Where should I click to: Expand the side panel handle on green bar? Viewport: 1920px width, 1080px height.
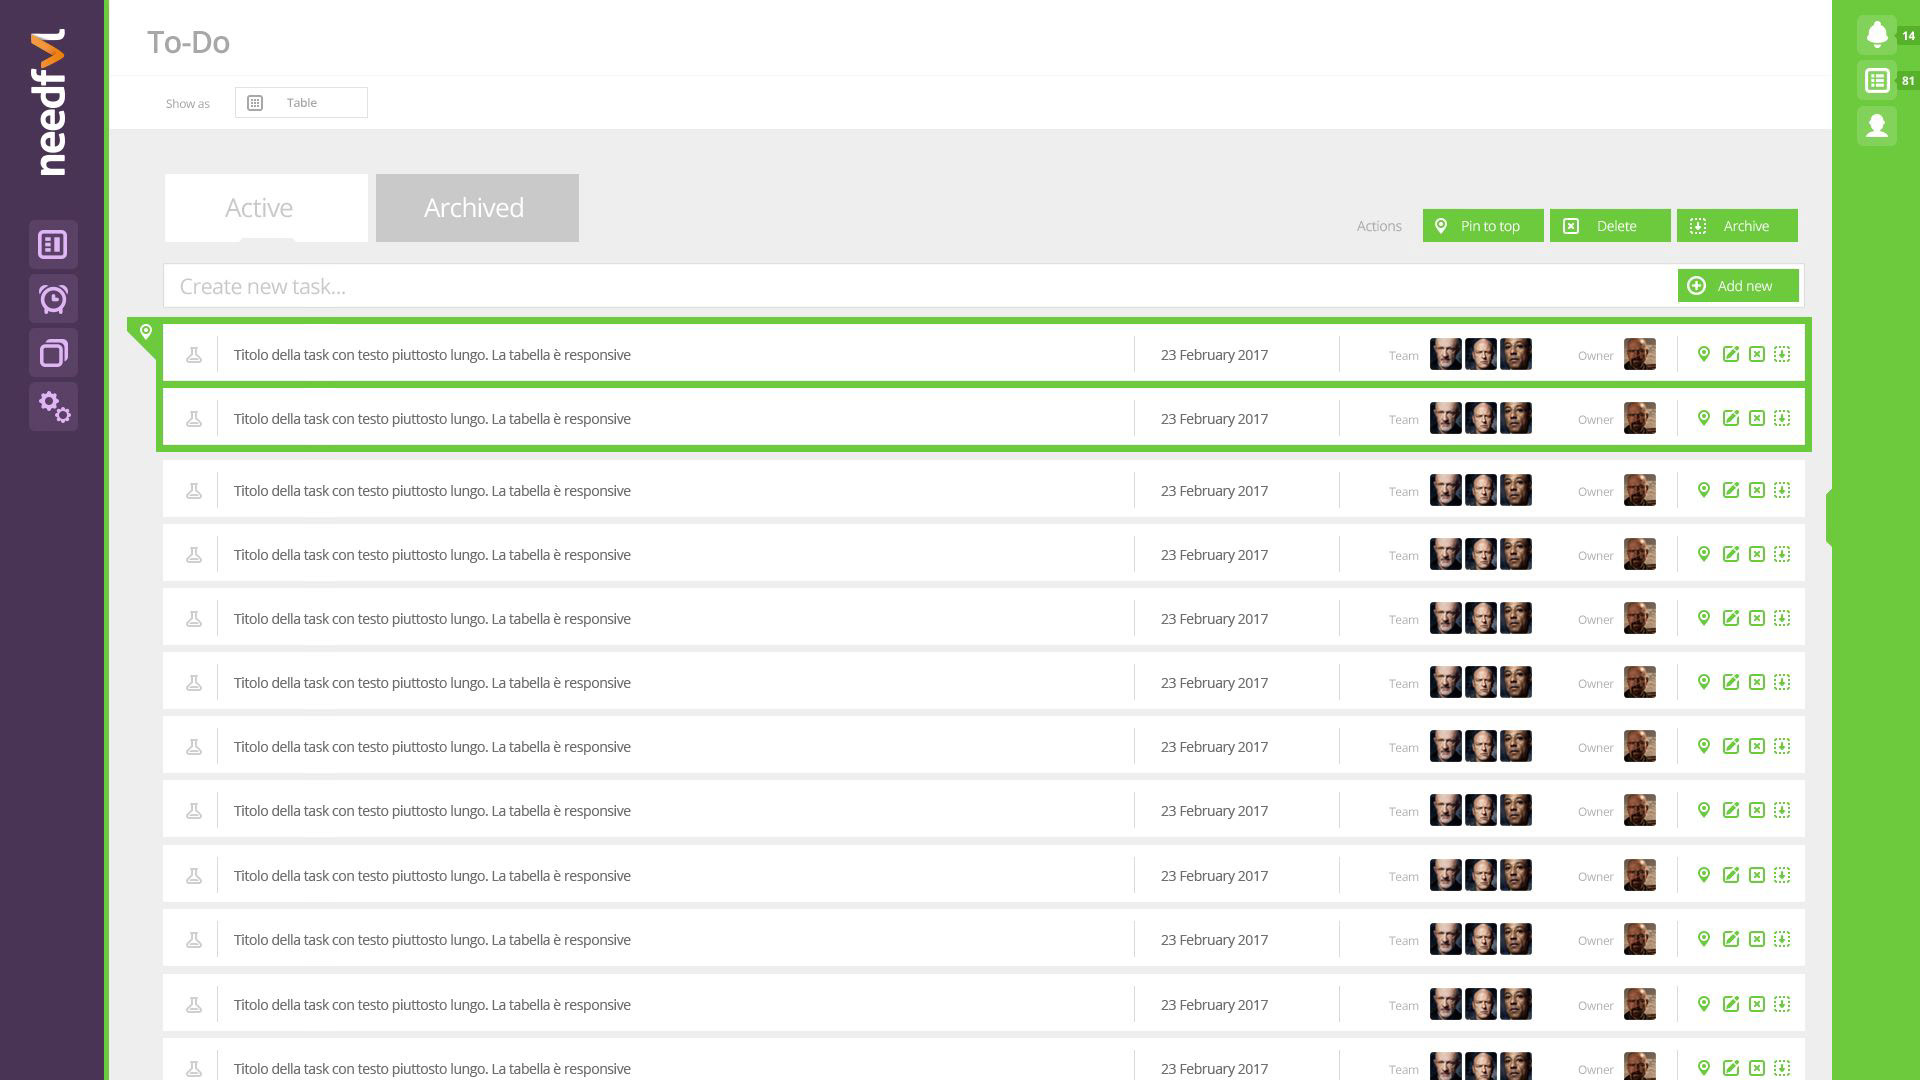(x=1829, y=517)
